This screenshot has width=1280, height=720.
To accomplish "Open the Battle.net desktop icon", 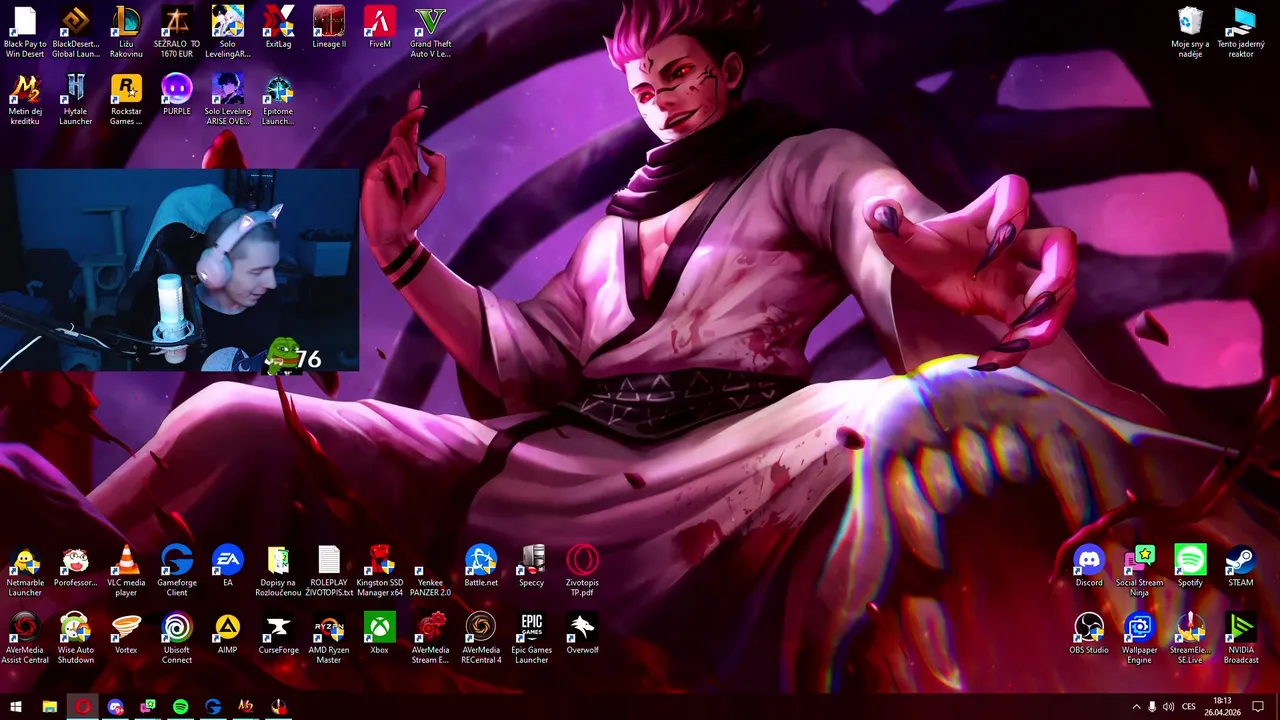I will click(x=481, y=566).
